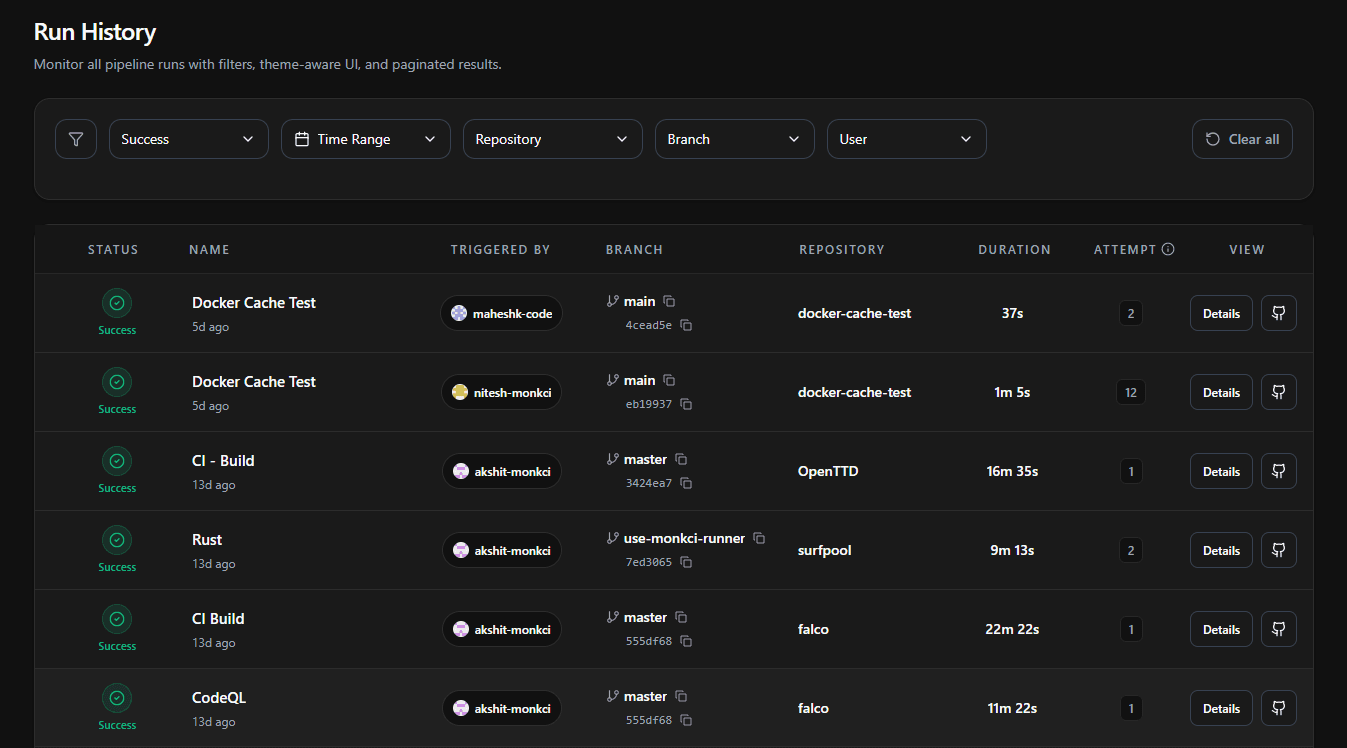This screenshot has width=1347, height=748.
Task: Click the filter funnel icon button
Action: [76, 139]
